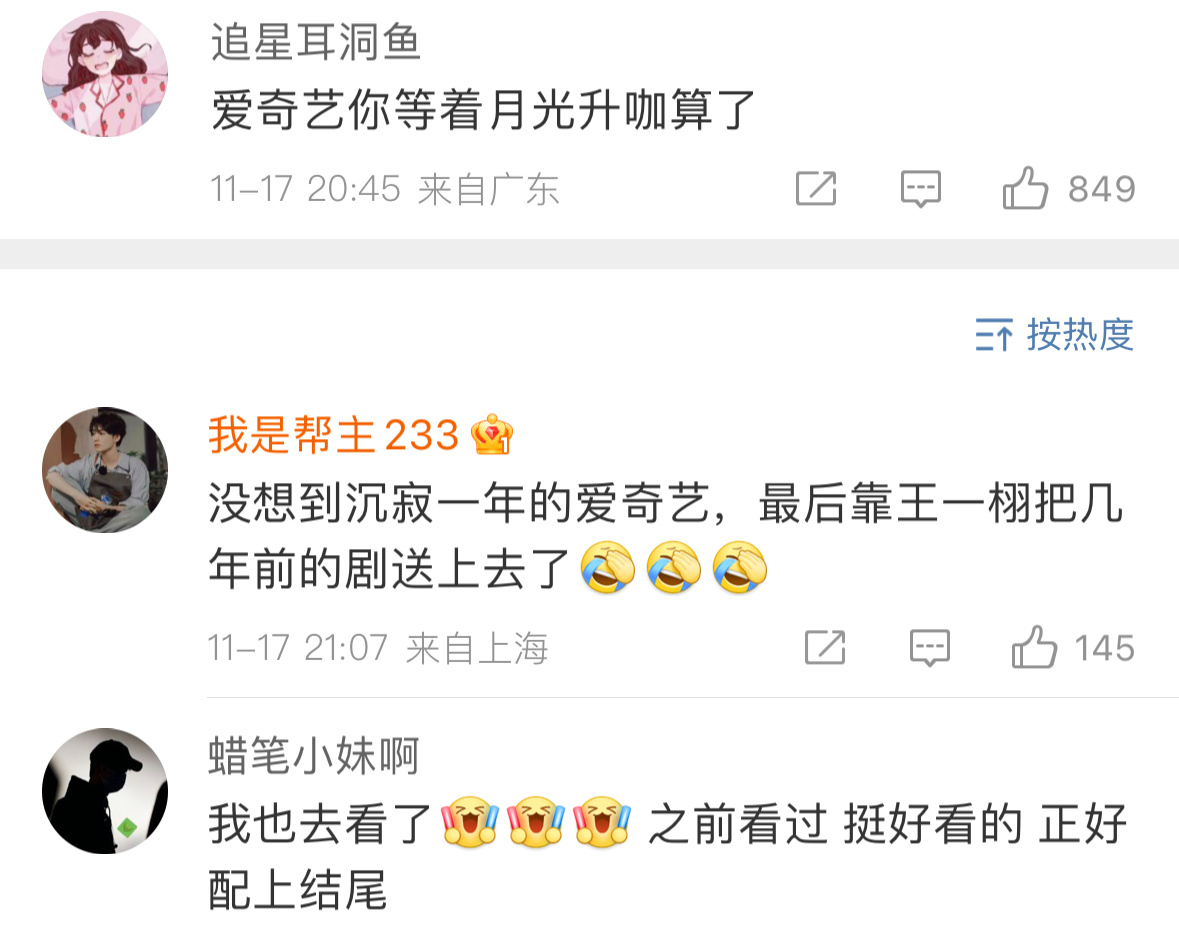View 我是帮主233's avatar photo

tap(105, 470)
